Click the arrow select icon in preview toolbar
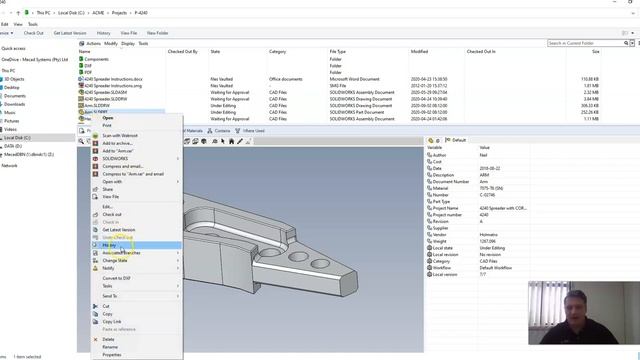The height and width of the screenshot is (360, 640). pos(223,141)
